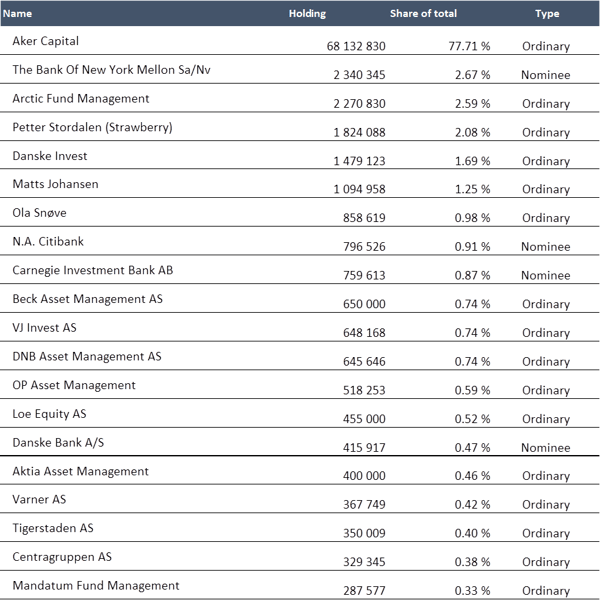Click holding value 2 340 345
600x600 pixels.
coord(359,75)
